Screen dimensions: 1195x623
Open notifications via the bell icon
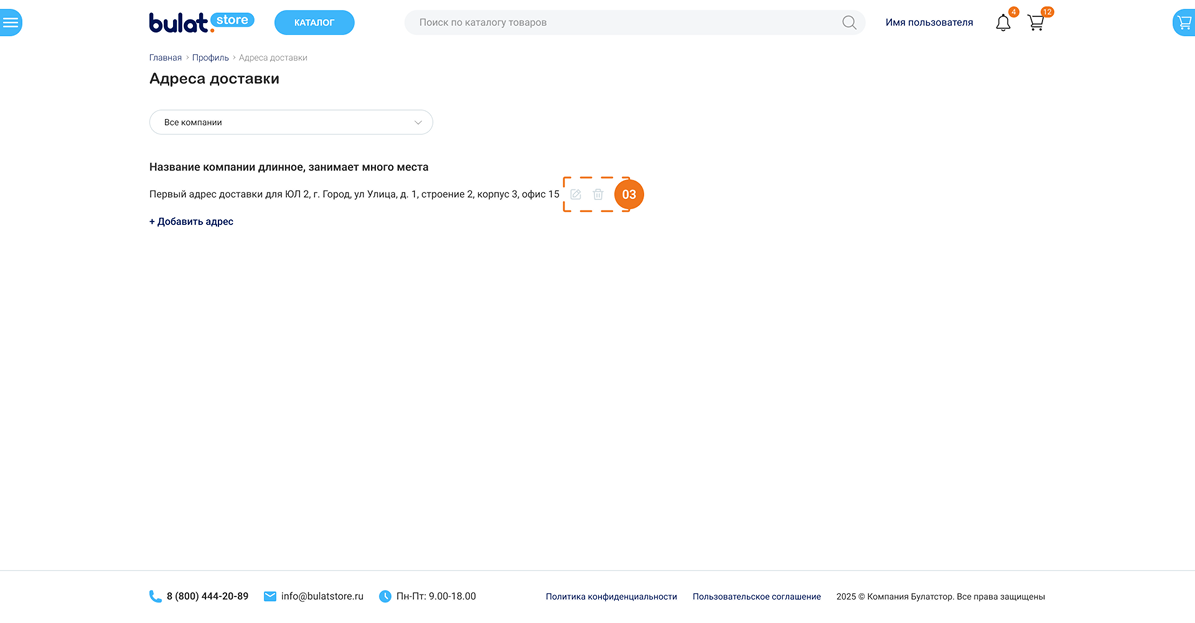1003,22
